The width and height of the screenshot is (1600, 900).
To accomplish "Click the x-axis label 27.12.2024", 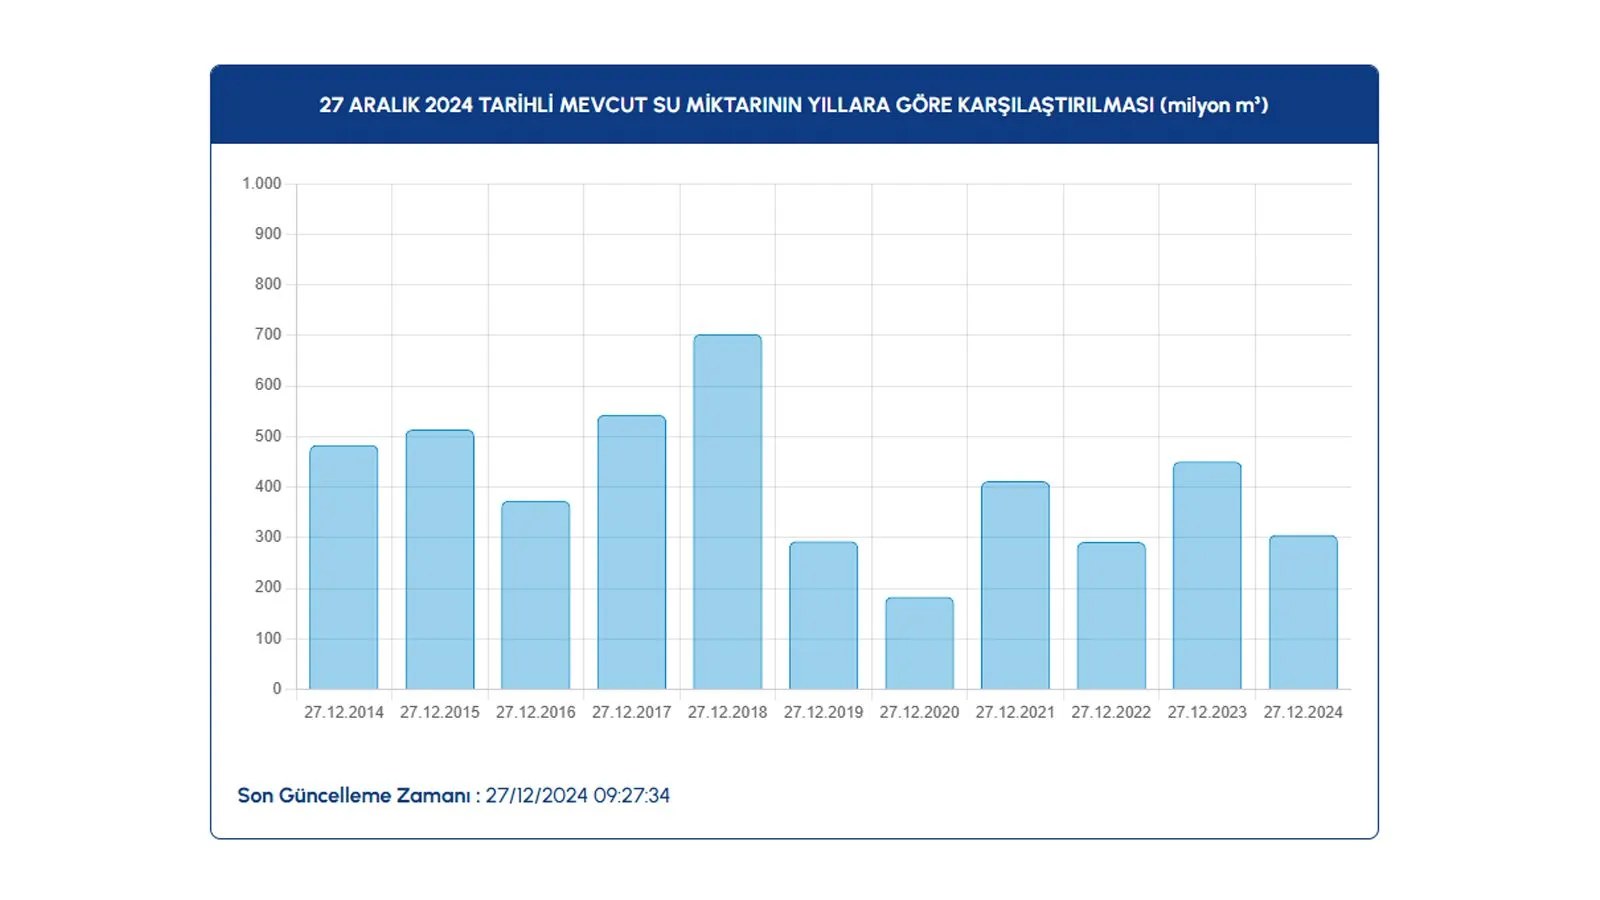I will 1303,712.
